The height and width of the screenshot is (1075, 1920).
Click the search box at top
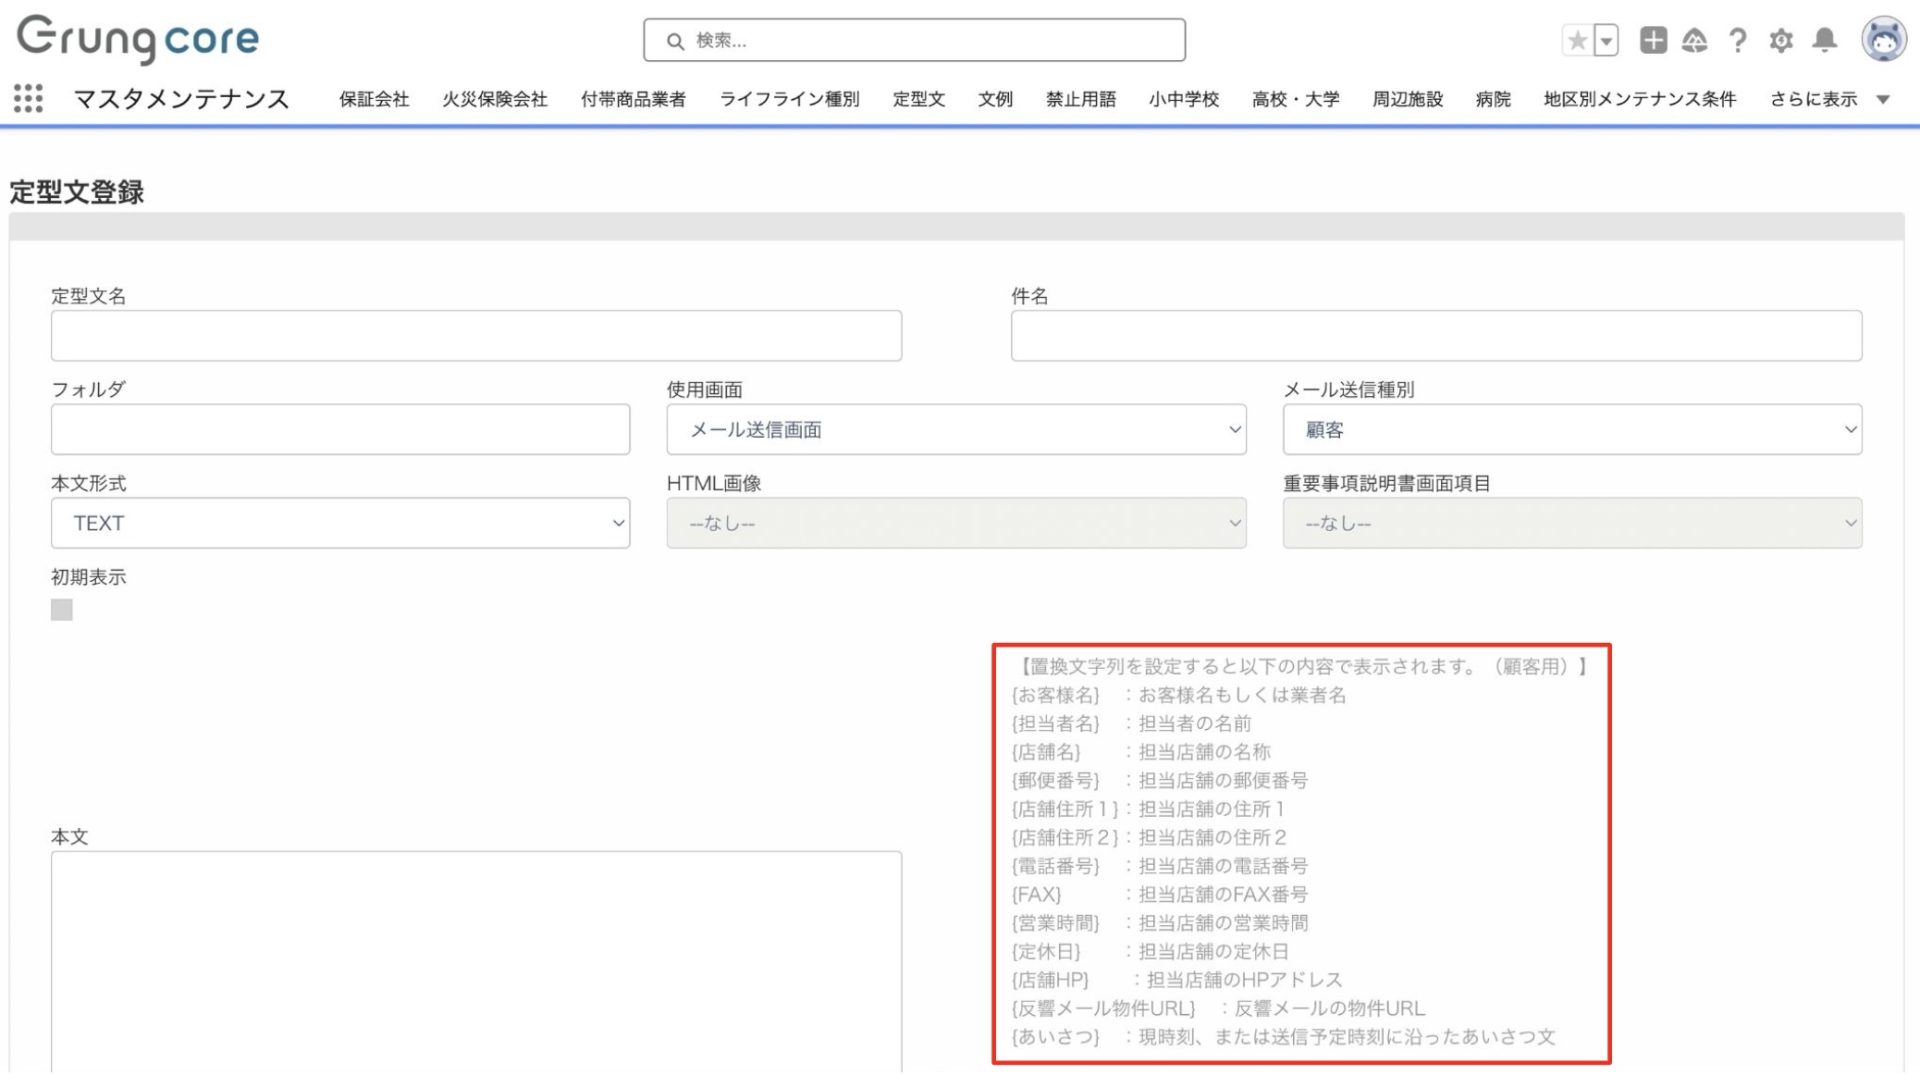(x=914, y=40)
